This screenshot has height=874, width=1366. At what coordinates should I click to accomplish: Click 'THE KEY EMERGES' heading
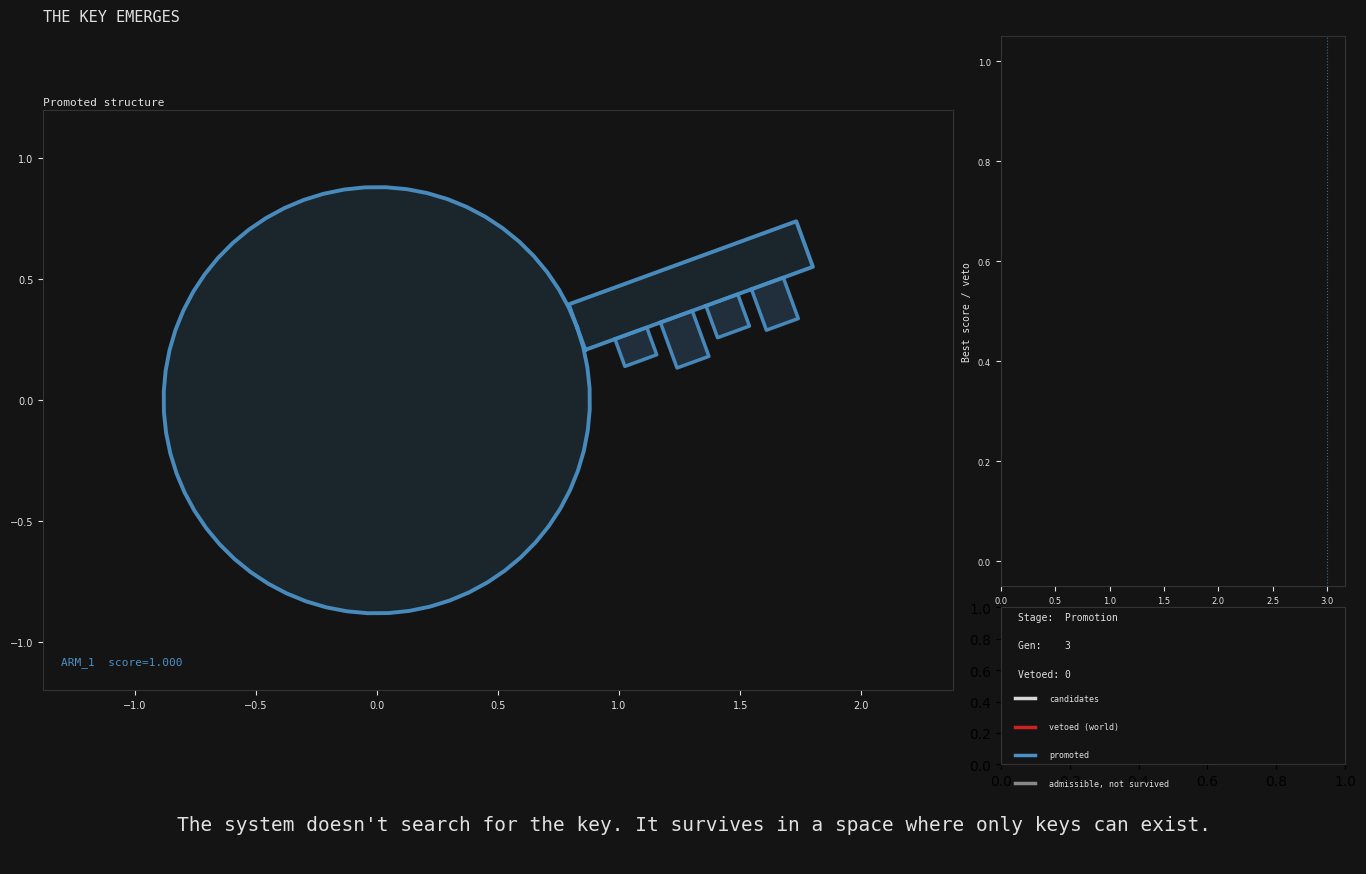(x=111, y=17)
